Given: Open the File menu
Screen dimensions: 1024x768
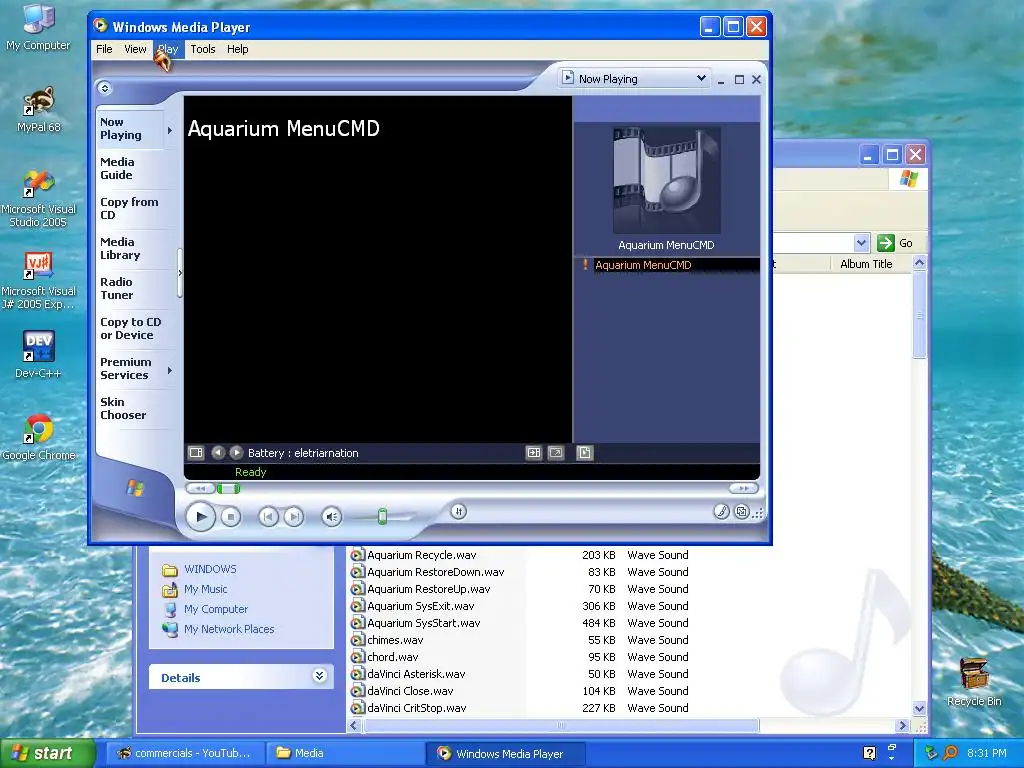Looking at the screenshot, I should click(104, 49).
